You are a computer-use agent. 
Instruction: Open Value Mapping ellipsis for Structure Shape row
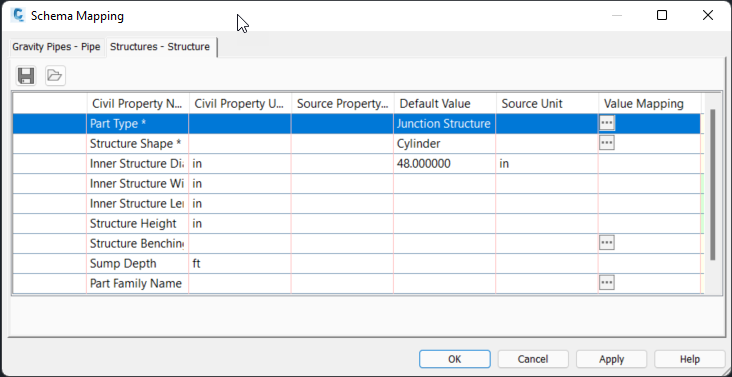(606, 143)
